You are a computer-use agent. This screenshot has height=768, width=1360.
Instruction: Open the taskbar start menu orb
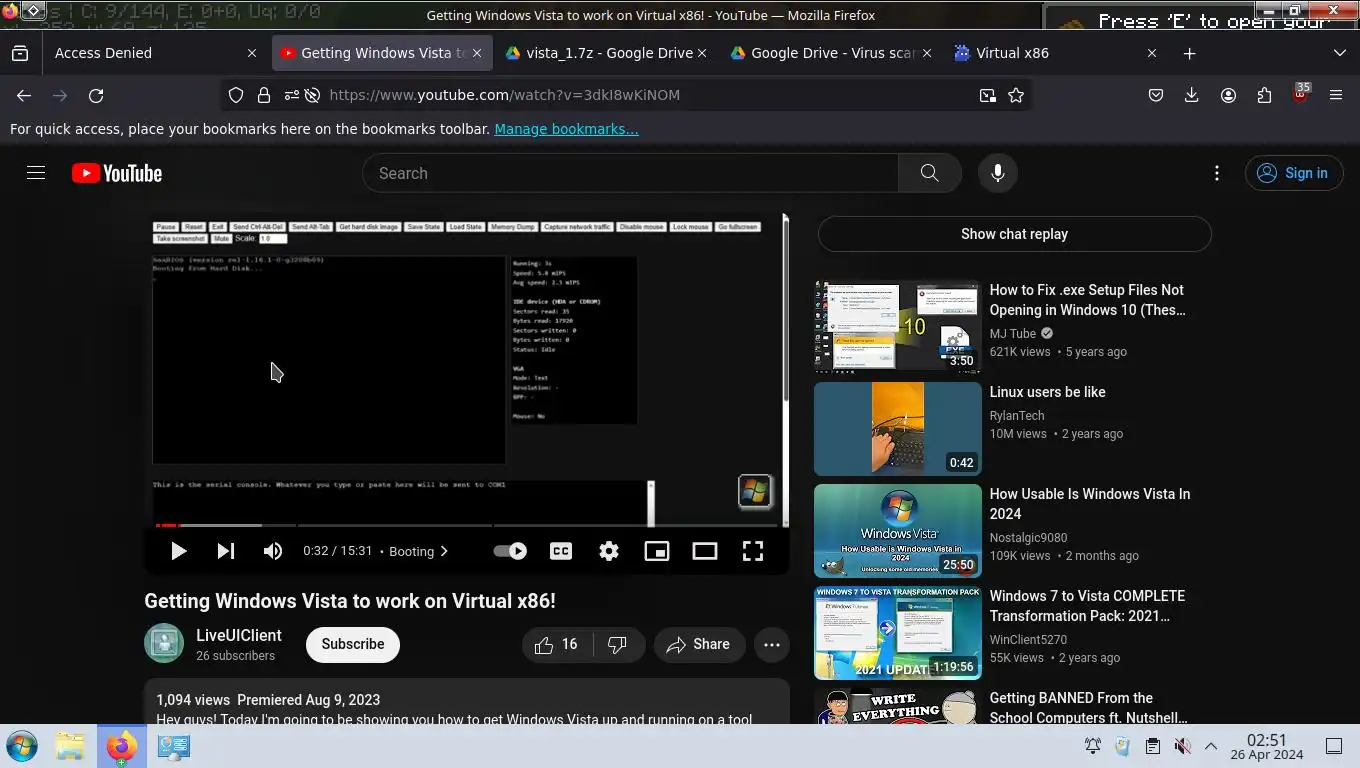point(22,746)
